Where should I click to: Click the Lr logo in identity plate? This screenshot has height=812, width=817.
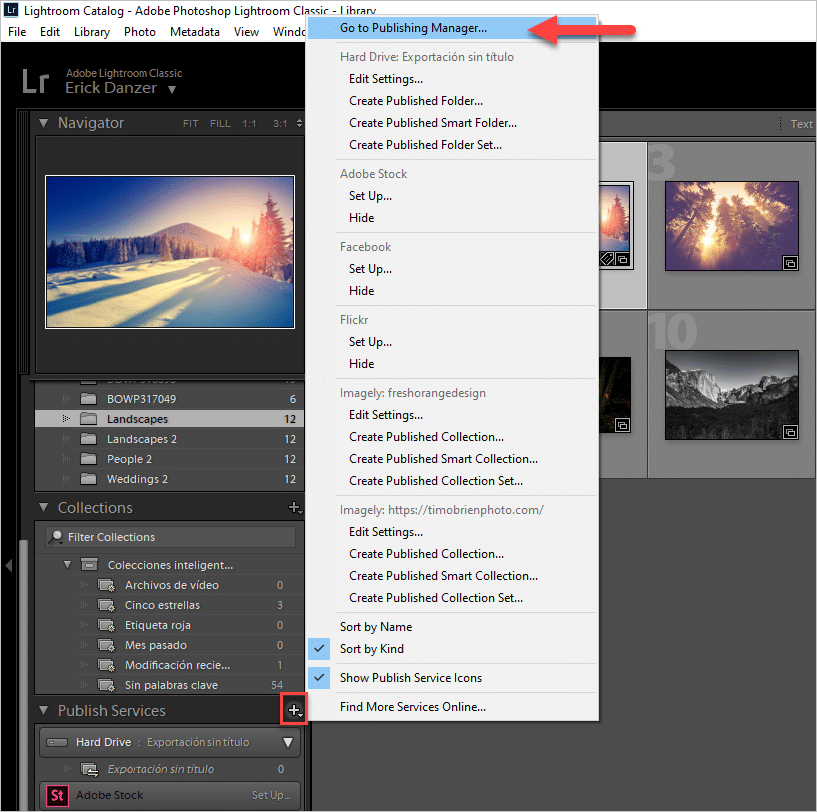(36, 82)
